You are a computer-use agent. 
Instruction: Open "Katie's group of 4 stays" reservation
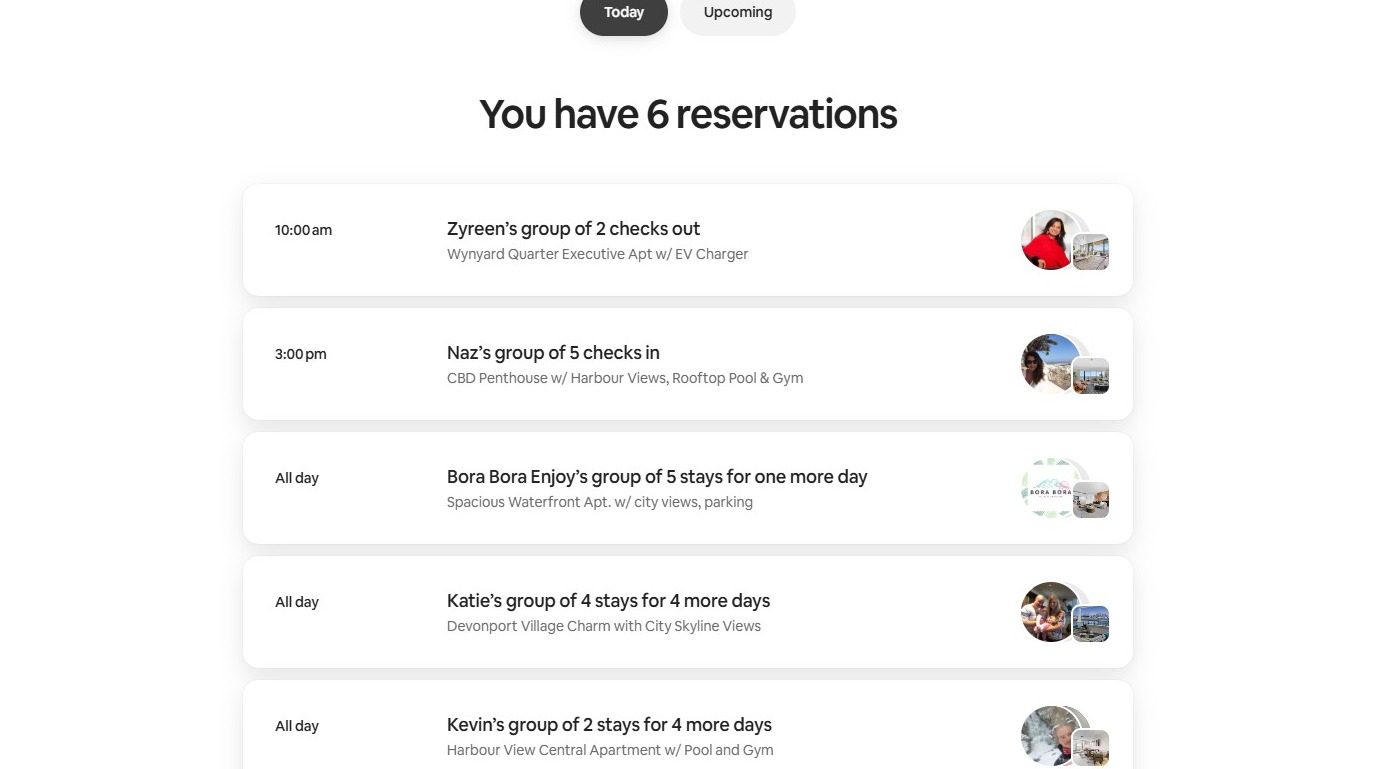click(x=688, y=612)
